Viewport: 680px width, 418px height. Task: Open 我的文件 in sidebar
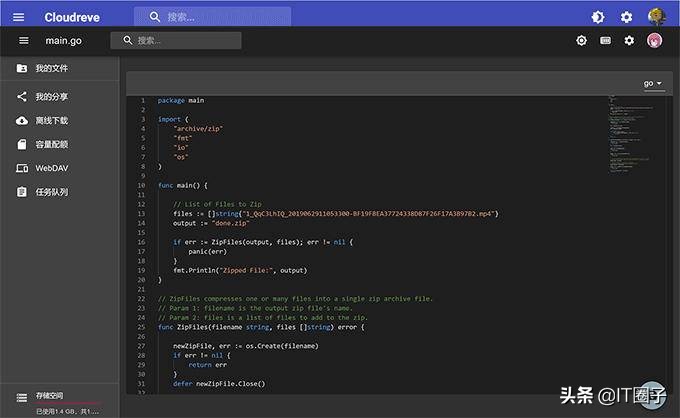pos(59,68)
